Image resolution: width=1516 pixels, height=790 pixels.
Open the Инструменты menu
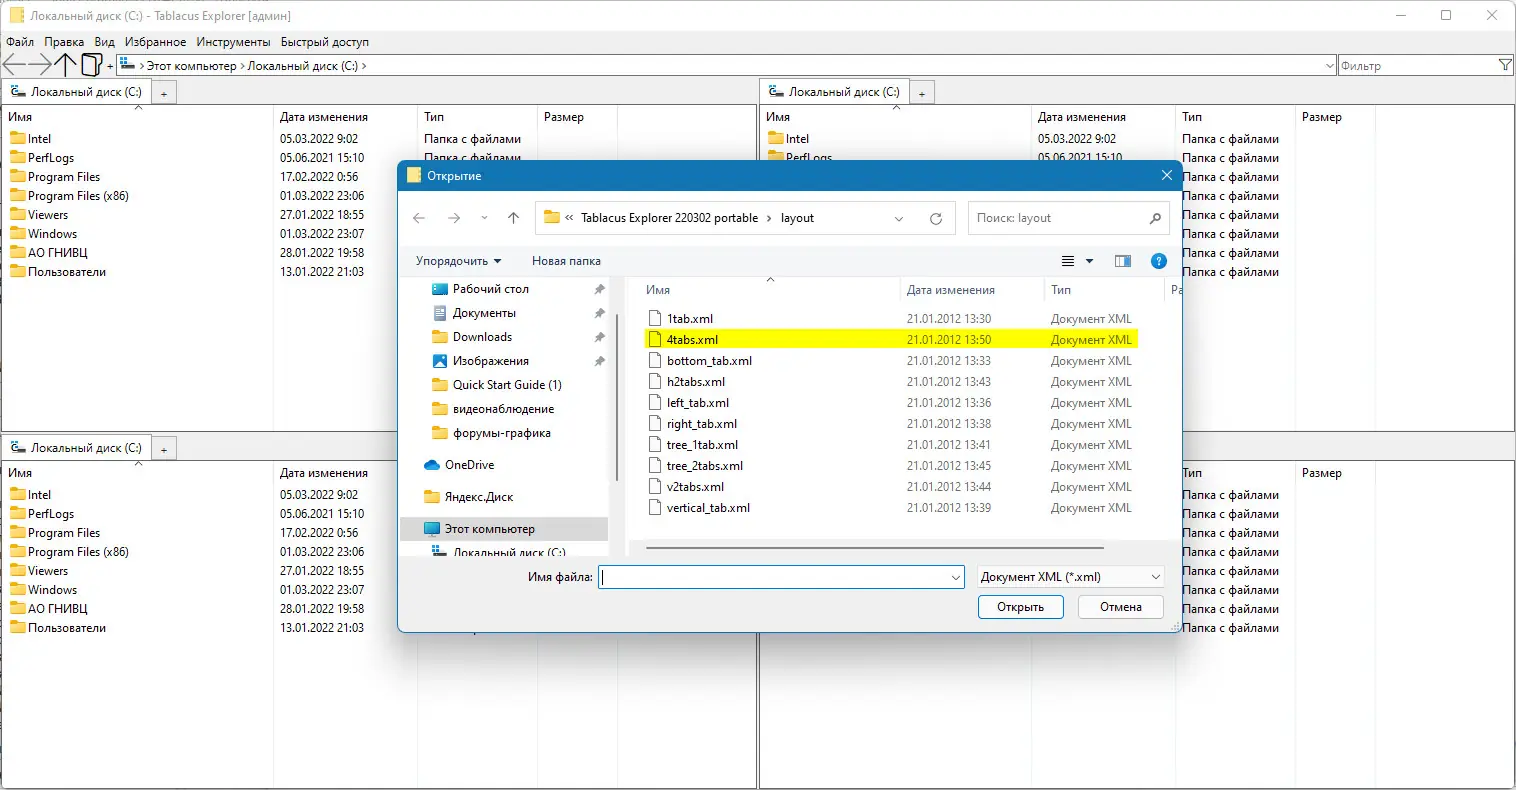pyautogui.click(x=233, y=42)
